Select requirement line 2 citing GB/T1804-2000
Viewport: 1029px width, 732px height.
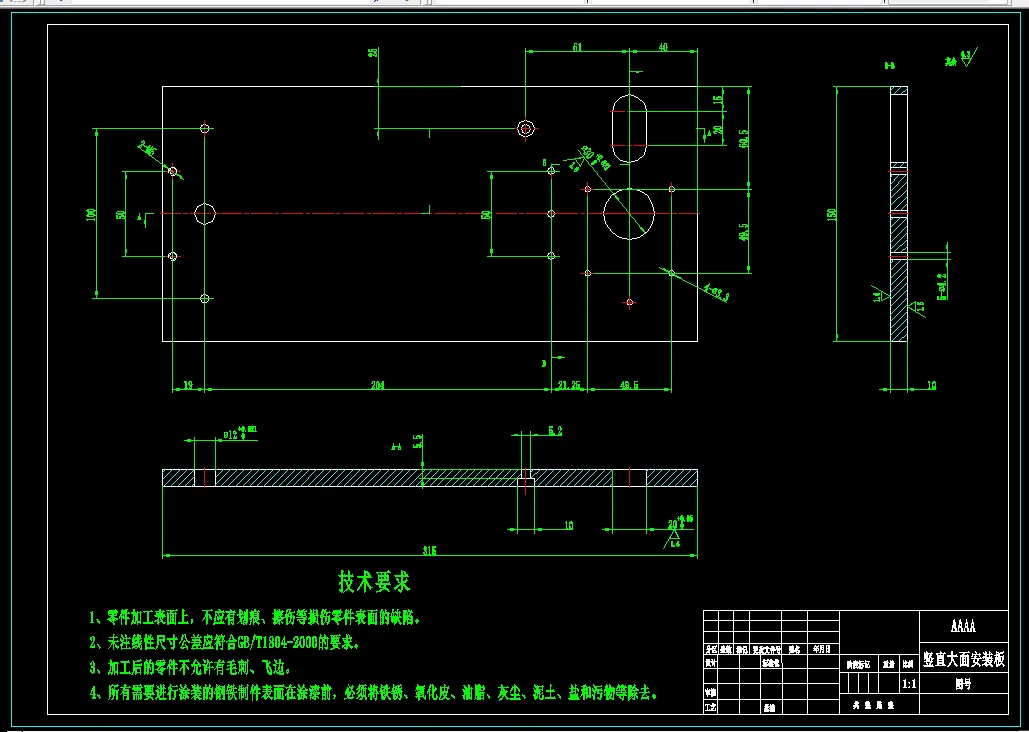(x=224, y=642)
